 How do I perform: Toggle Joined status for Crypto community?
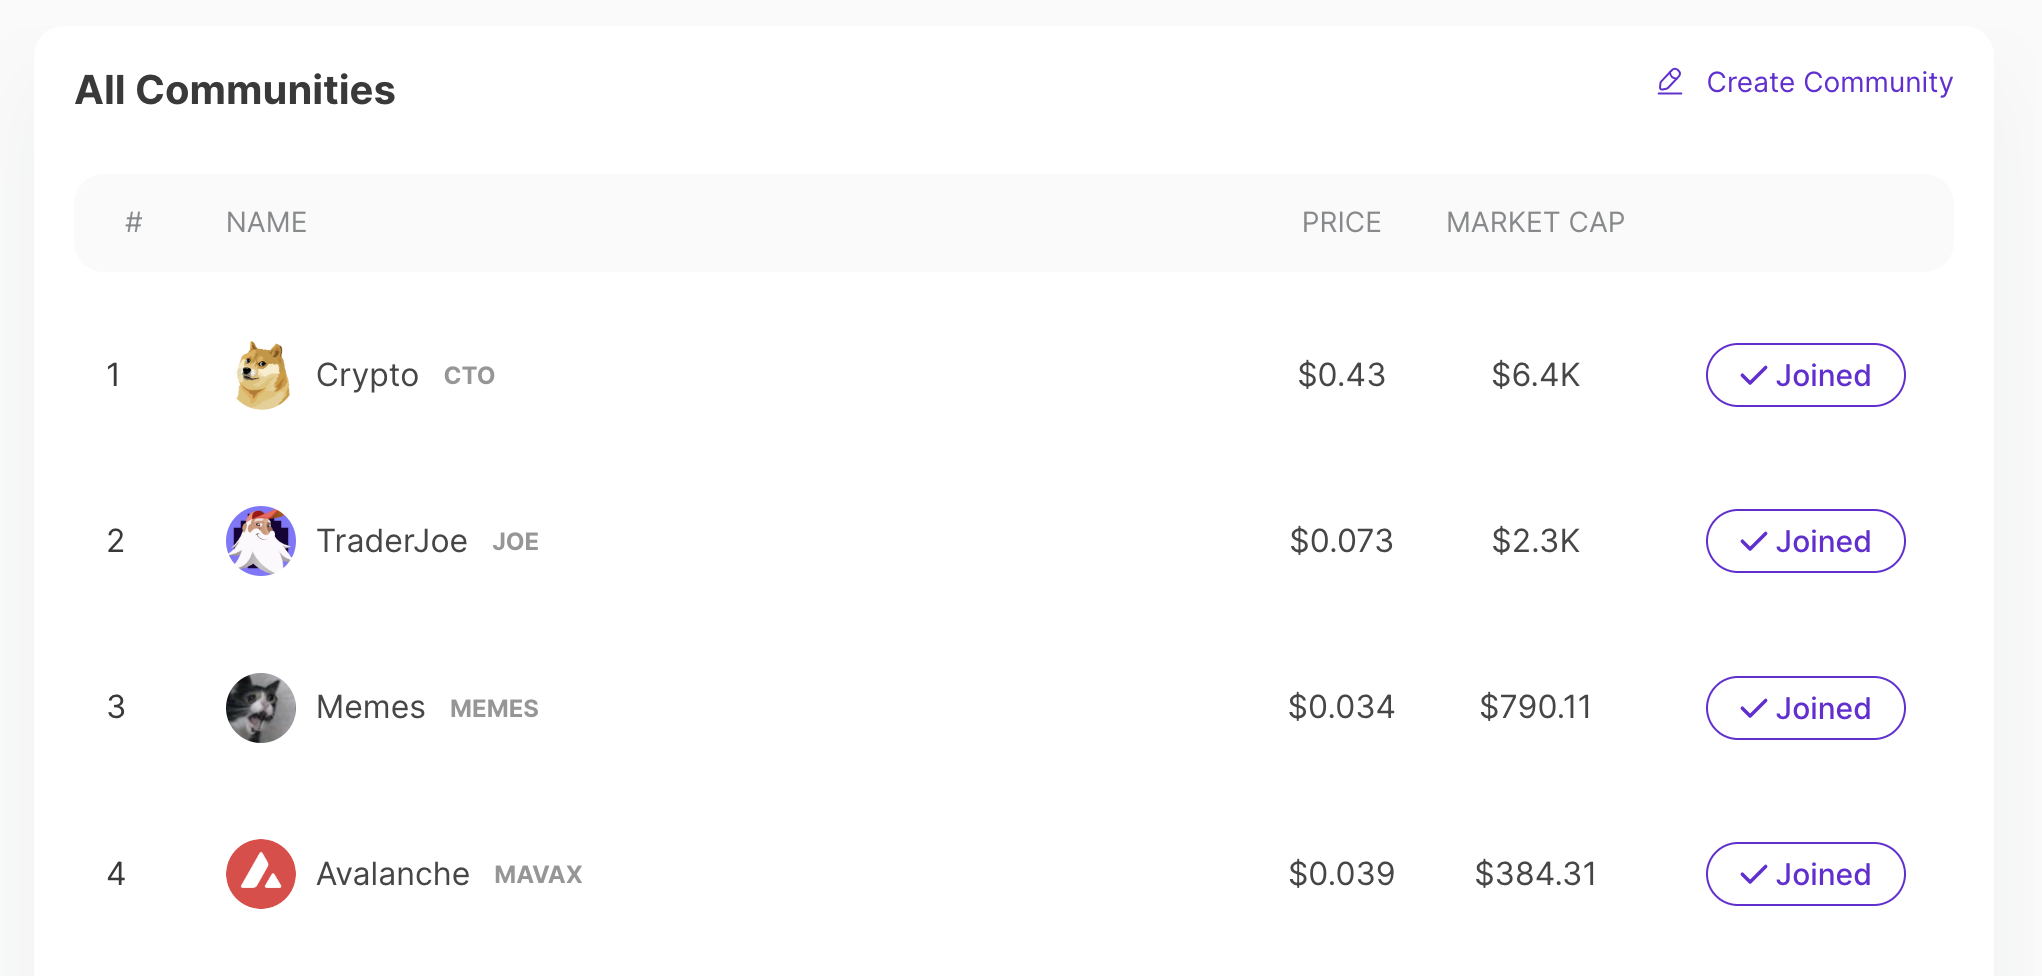click(1805, 375)
